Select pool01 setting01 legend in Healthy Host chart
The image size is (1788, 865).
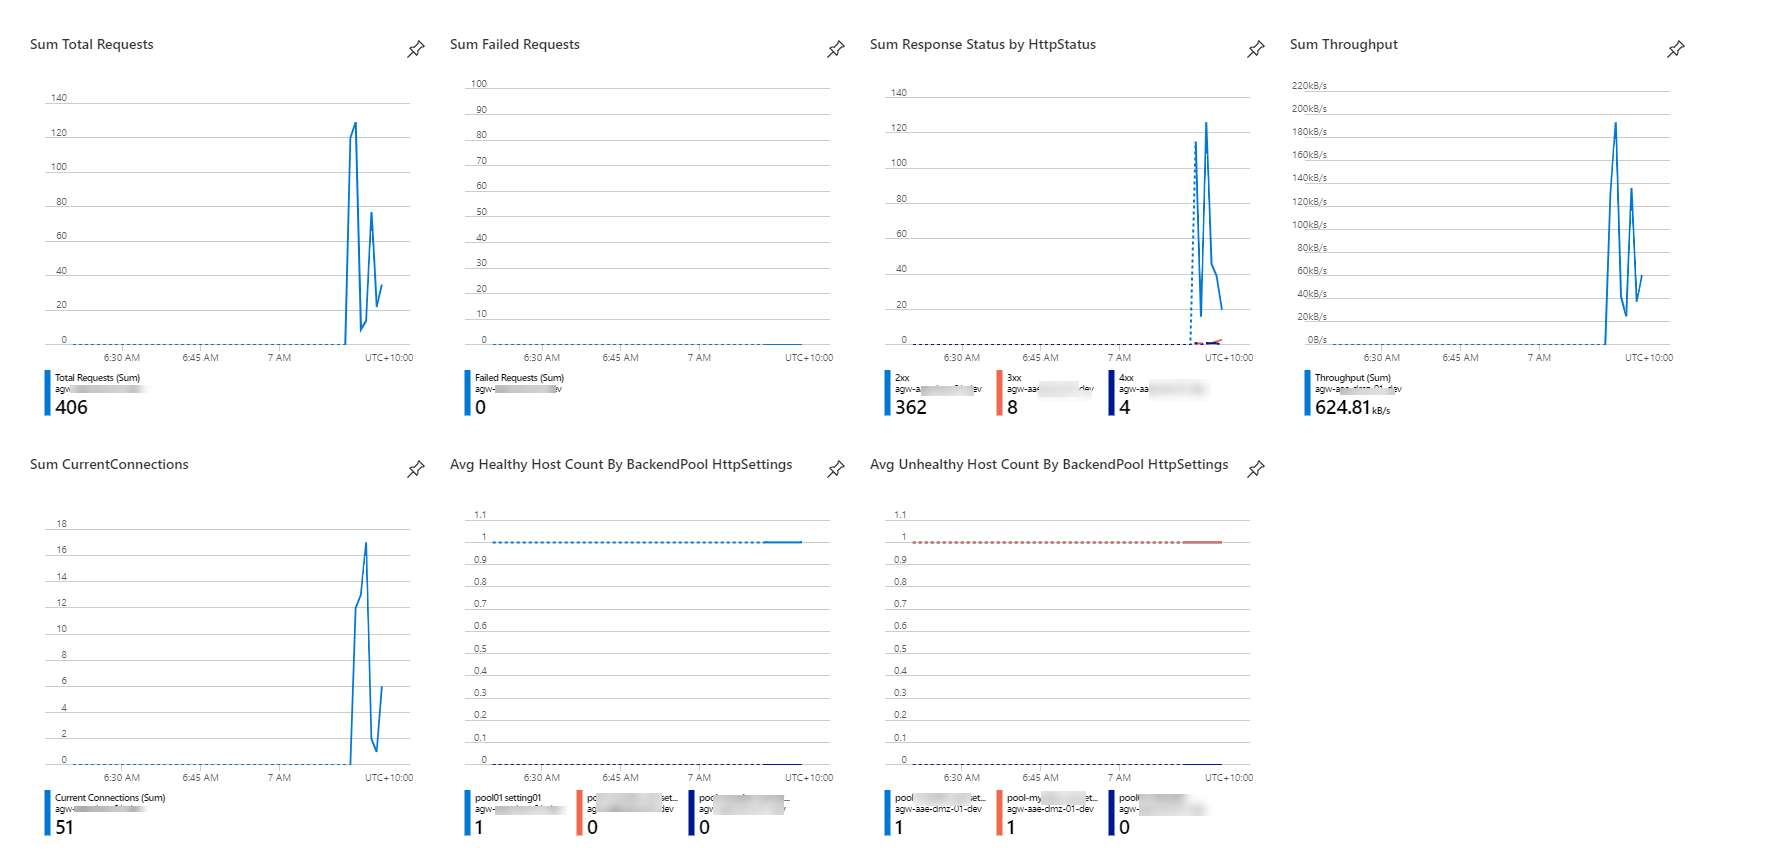pos(508,798)
